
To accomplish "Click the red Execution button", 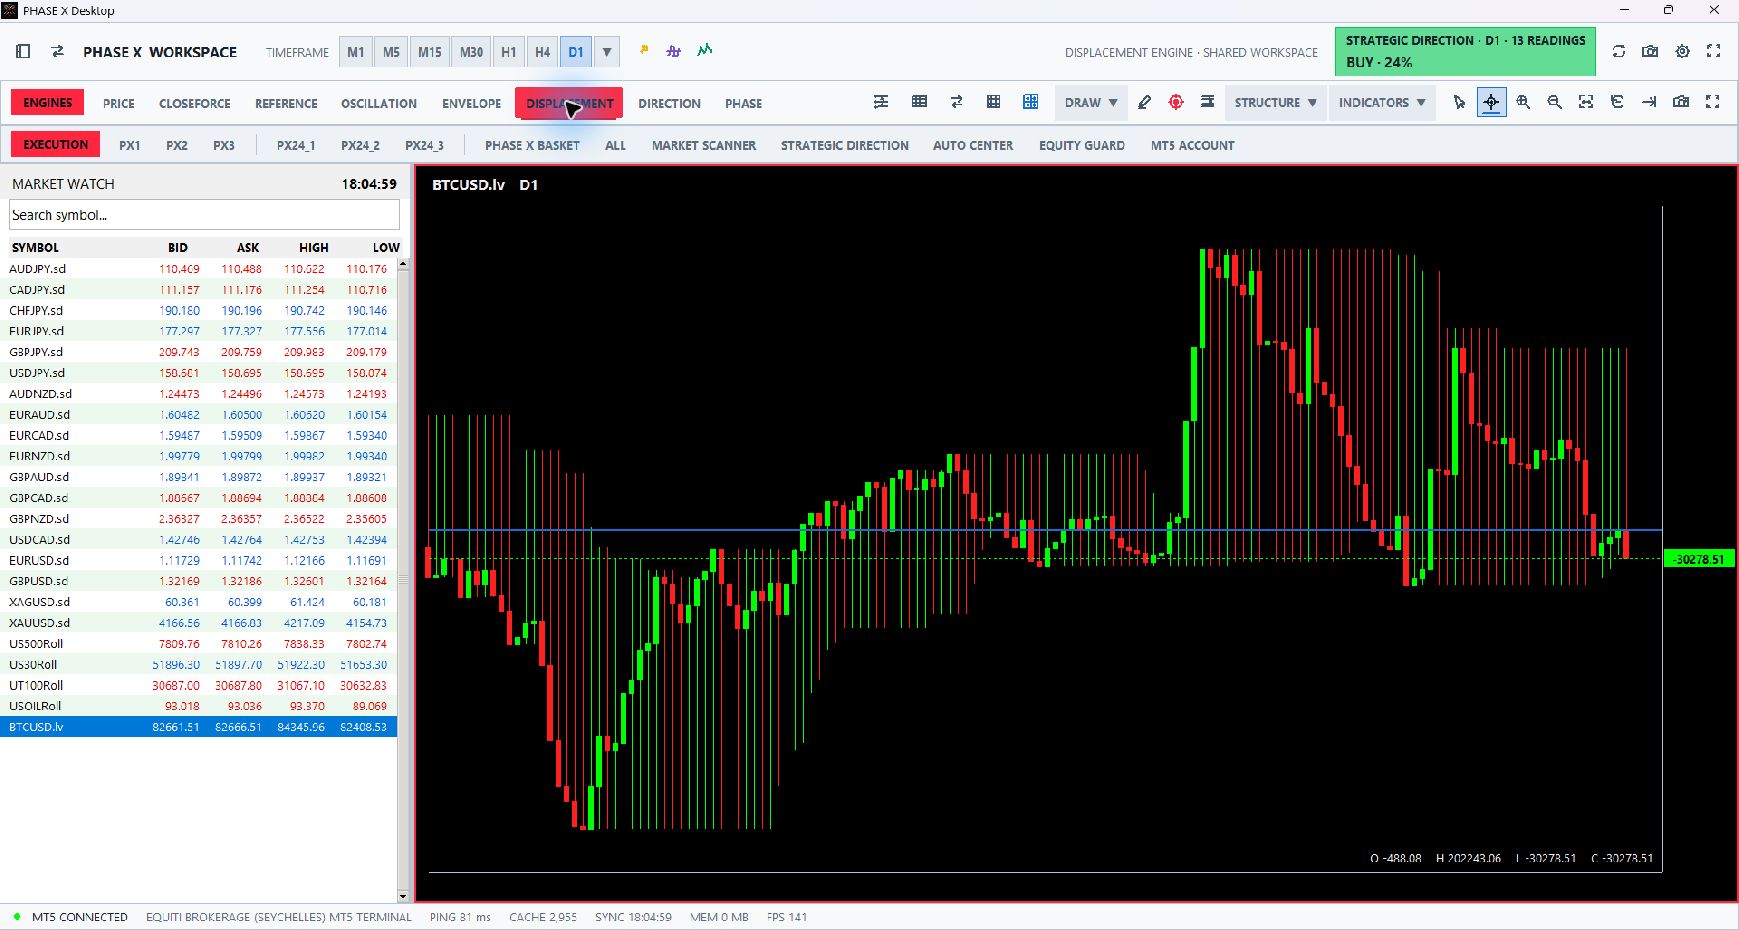I will tap(56, 144).
